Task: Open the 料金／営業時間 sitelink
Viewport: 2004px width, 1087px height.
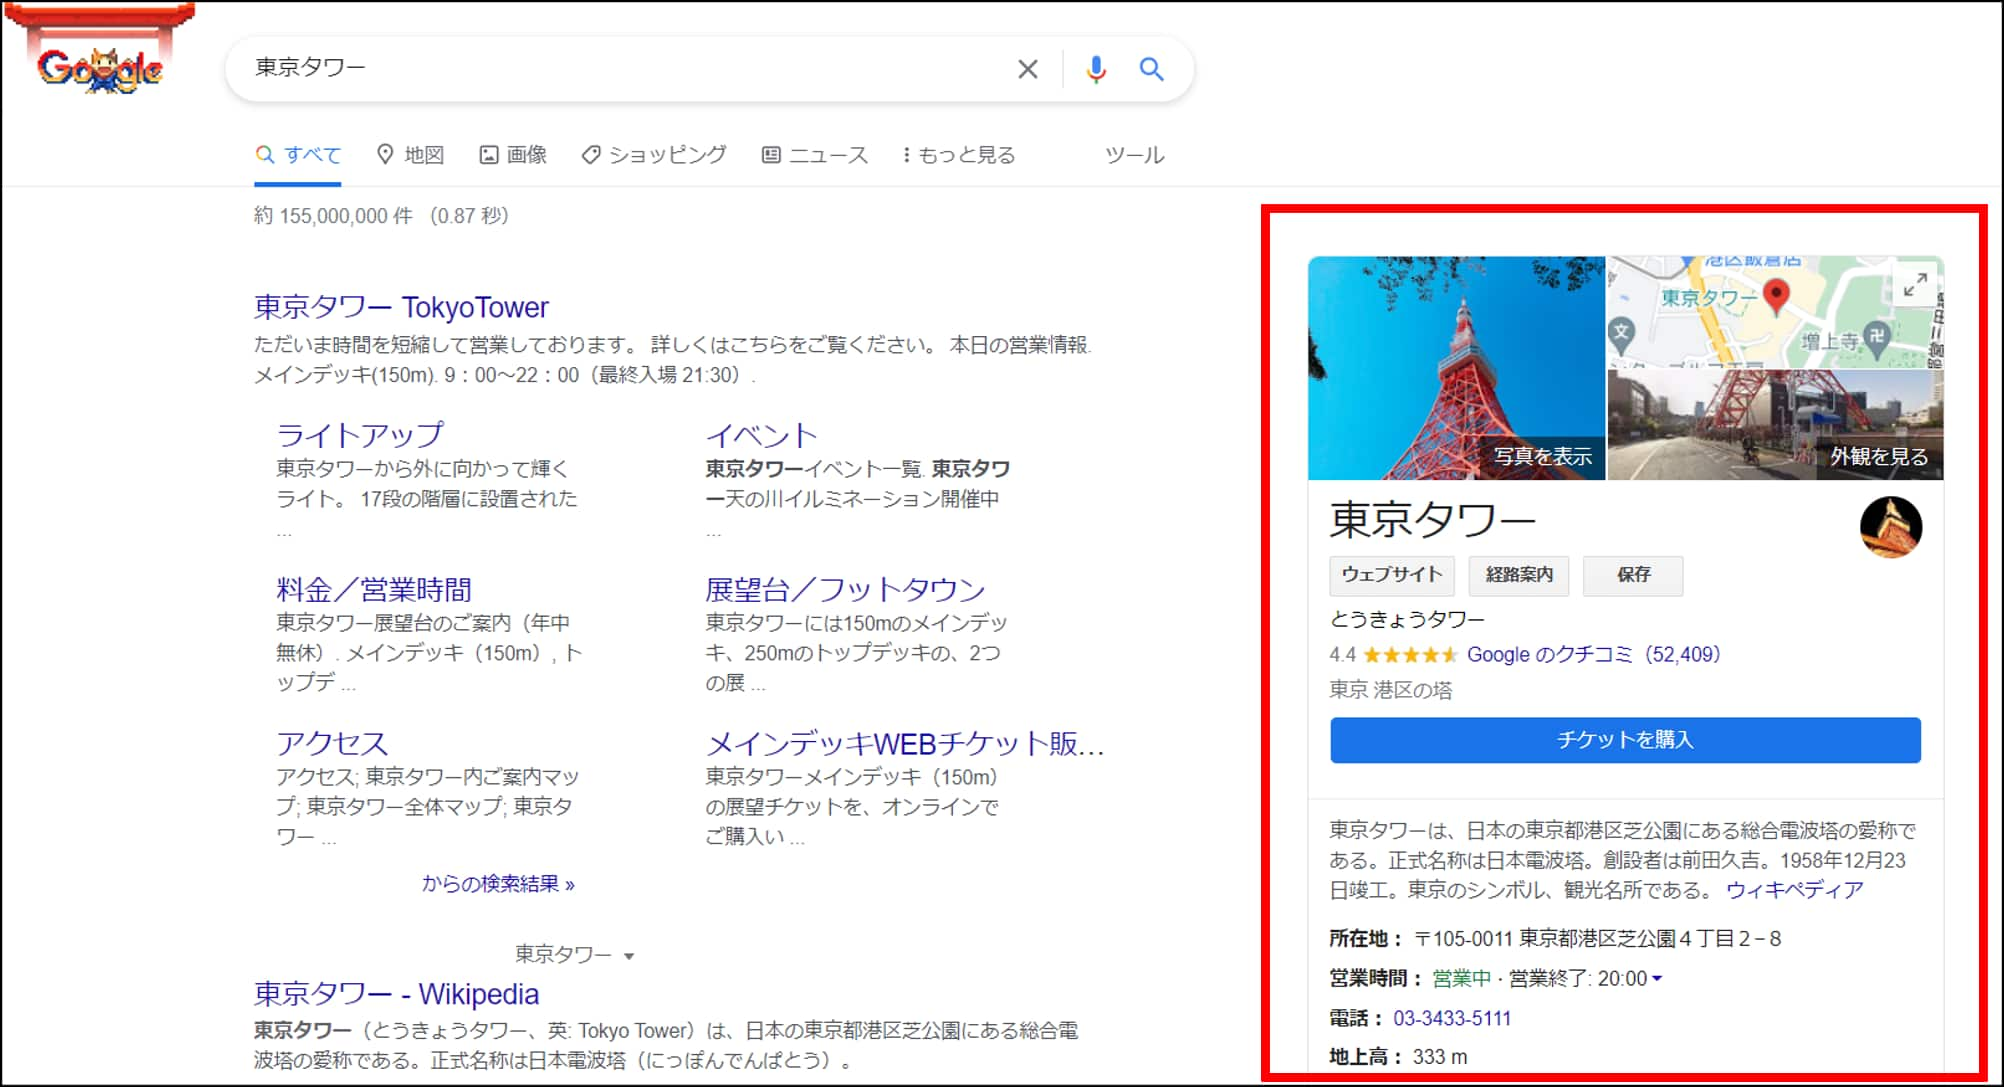Action: pos(373,589)
